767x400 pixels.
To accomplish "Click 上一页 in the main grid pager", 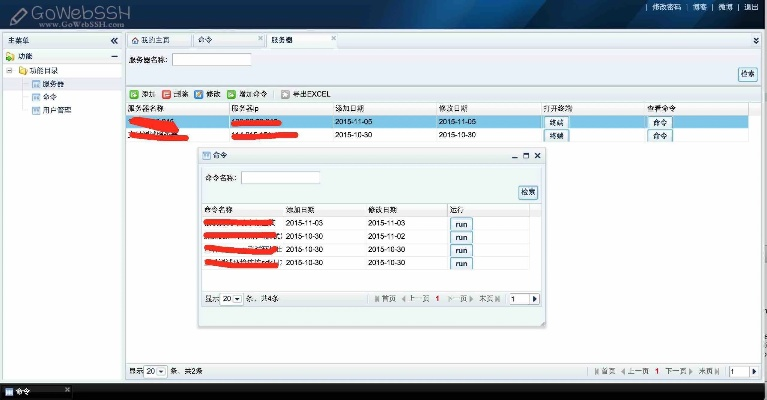I will (635, 372).
